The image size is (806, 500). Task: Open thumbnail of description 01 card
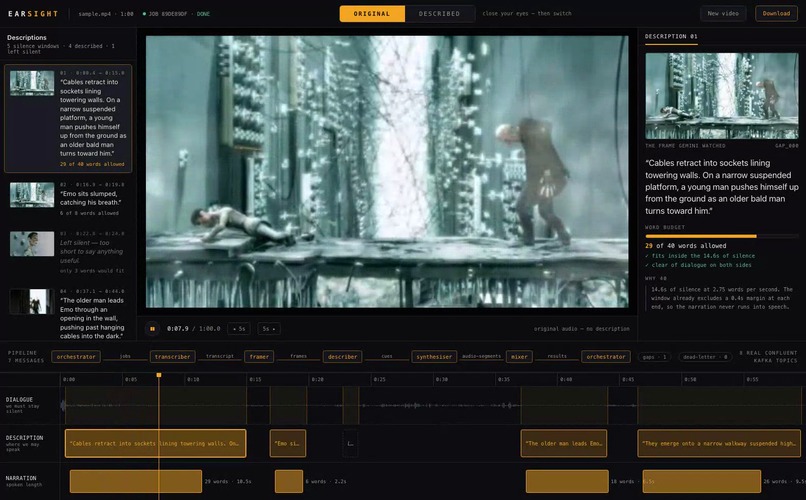coord(32,83)
